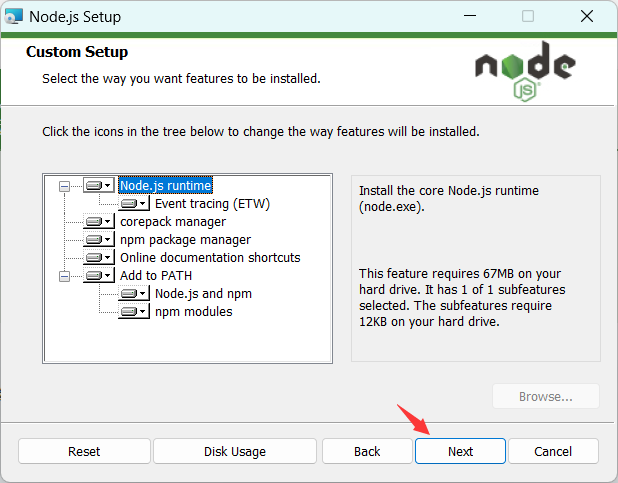Select Event tracing (ETW) tree label
The width and height of the screenshot is (618, 483).
(x=212, y=204)
